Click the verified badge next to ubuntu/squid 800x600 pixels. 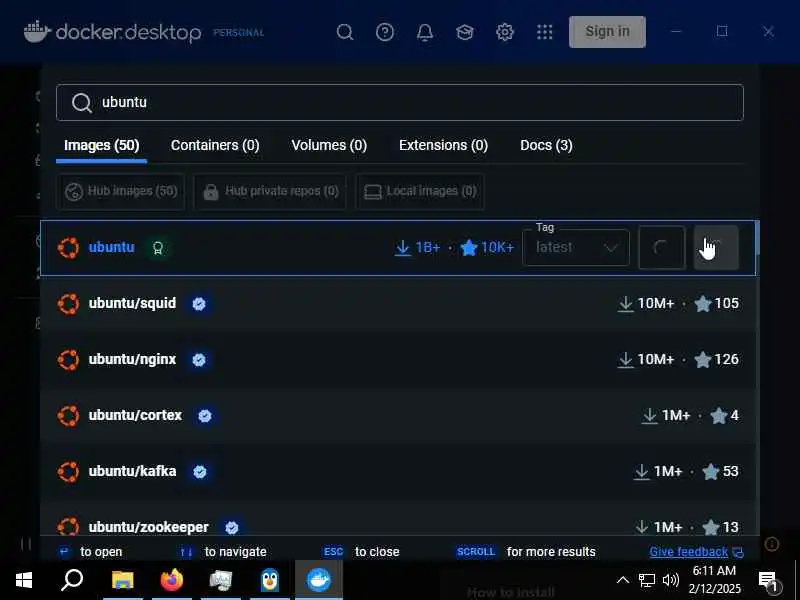(199, 304)
